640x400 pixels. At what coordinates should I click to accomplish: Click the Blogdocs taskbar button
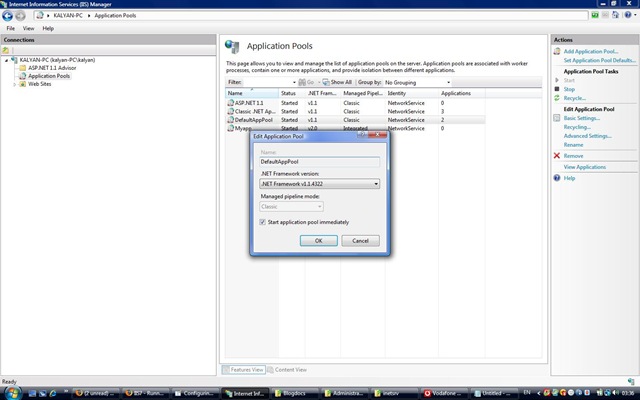[295, 393]
